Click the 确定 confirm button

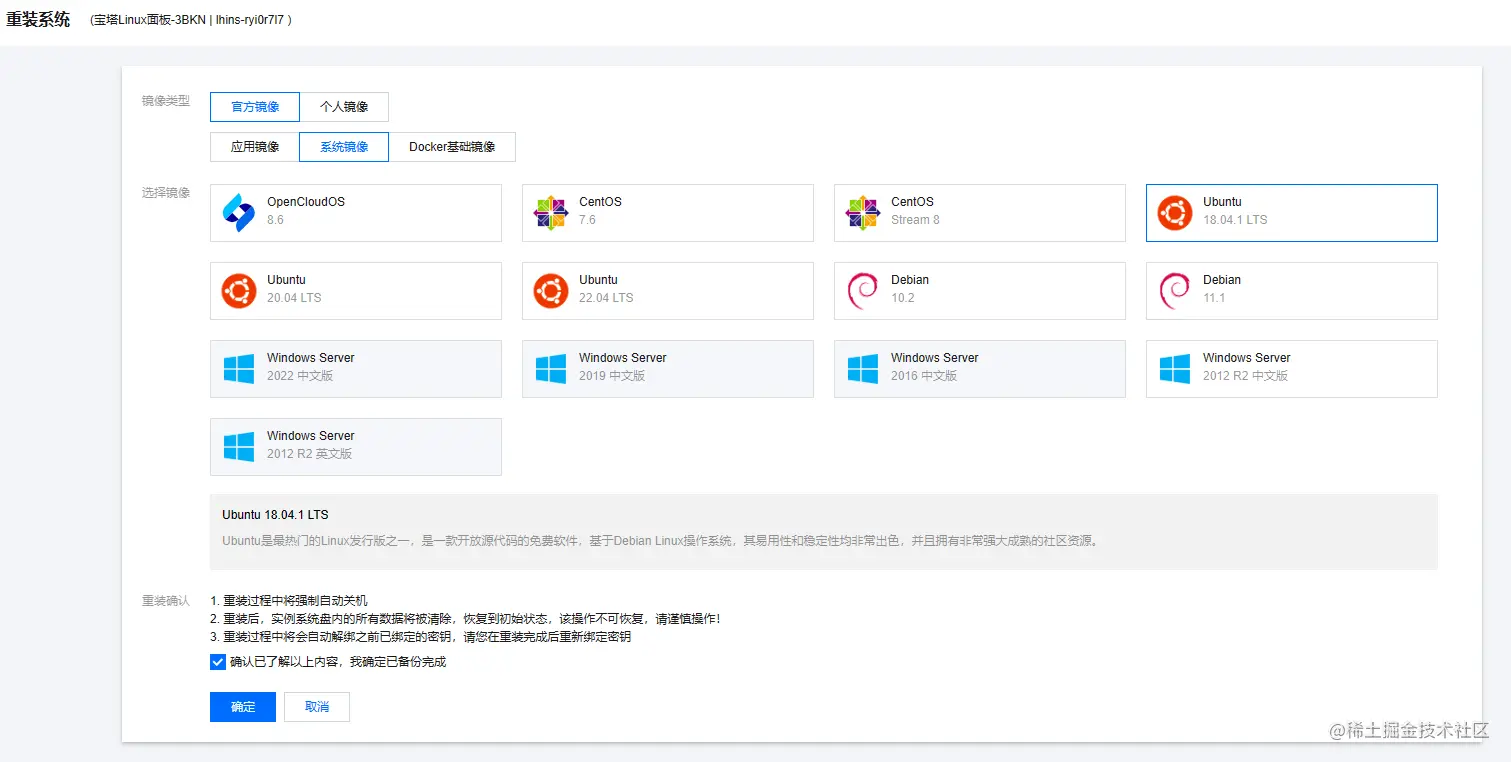click(x=243, y=707)
